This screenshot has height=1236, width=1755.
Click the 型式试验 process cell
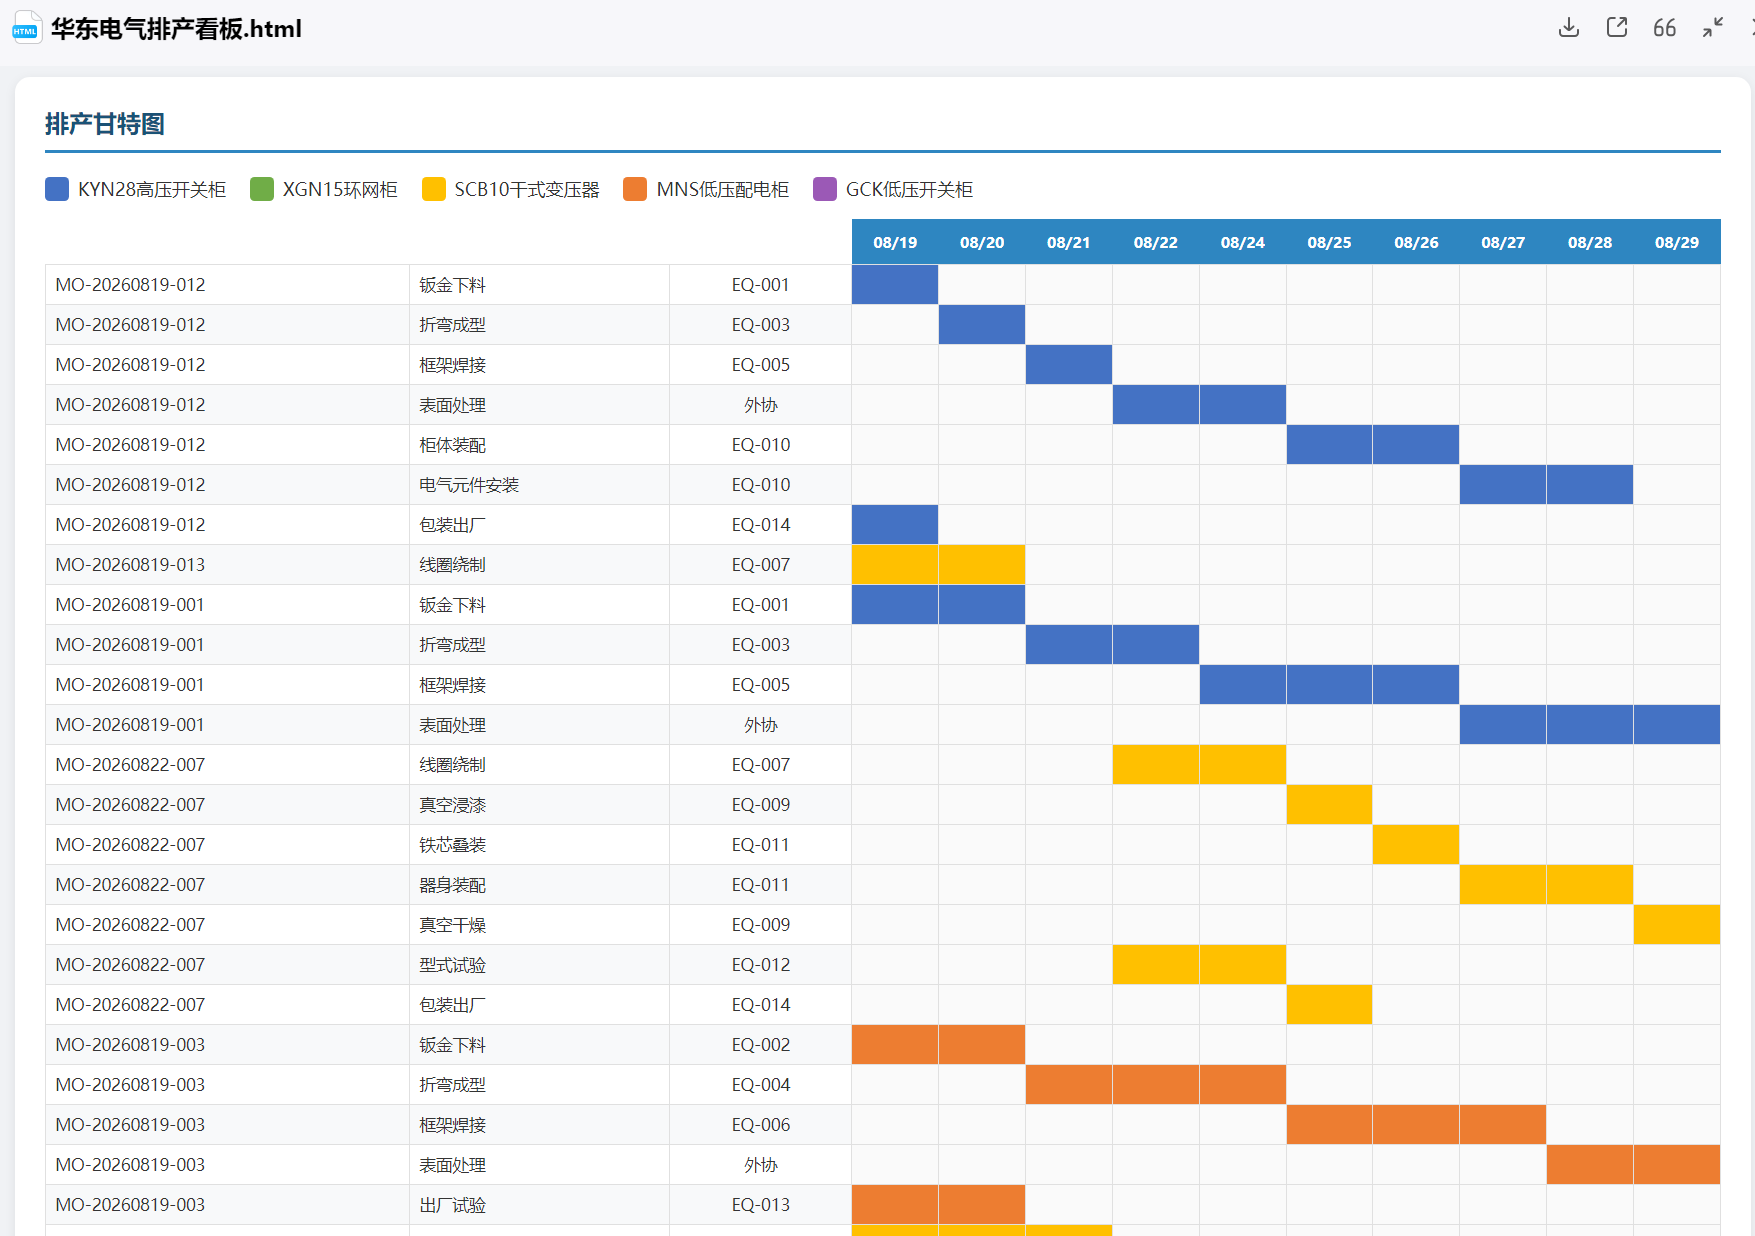click(x=540, y=965)
